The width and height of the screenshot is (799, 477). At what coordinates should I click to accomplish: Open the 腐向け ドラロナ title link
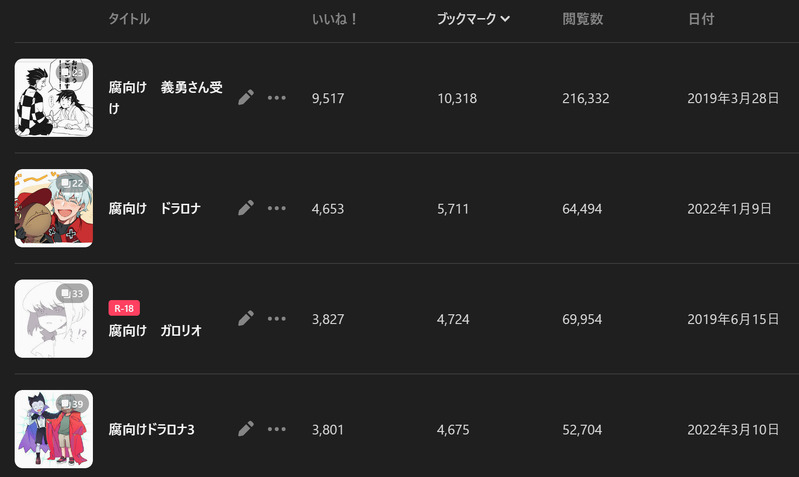coord(155,208)
